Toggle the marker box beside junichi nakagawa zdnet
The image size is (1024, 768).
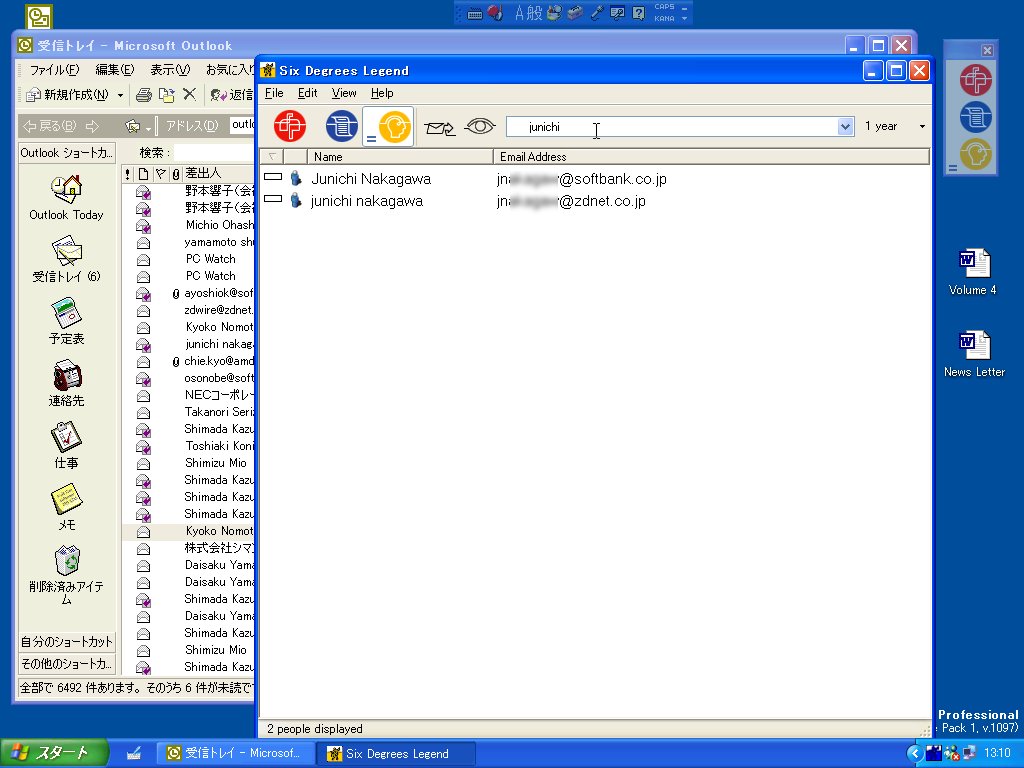(x=273, y=200)
